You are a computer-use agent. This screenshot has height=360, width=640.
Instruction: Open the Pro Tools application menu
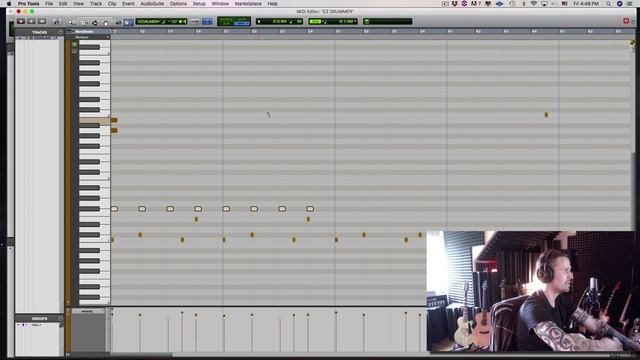tap(29, 4)
